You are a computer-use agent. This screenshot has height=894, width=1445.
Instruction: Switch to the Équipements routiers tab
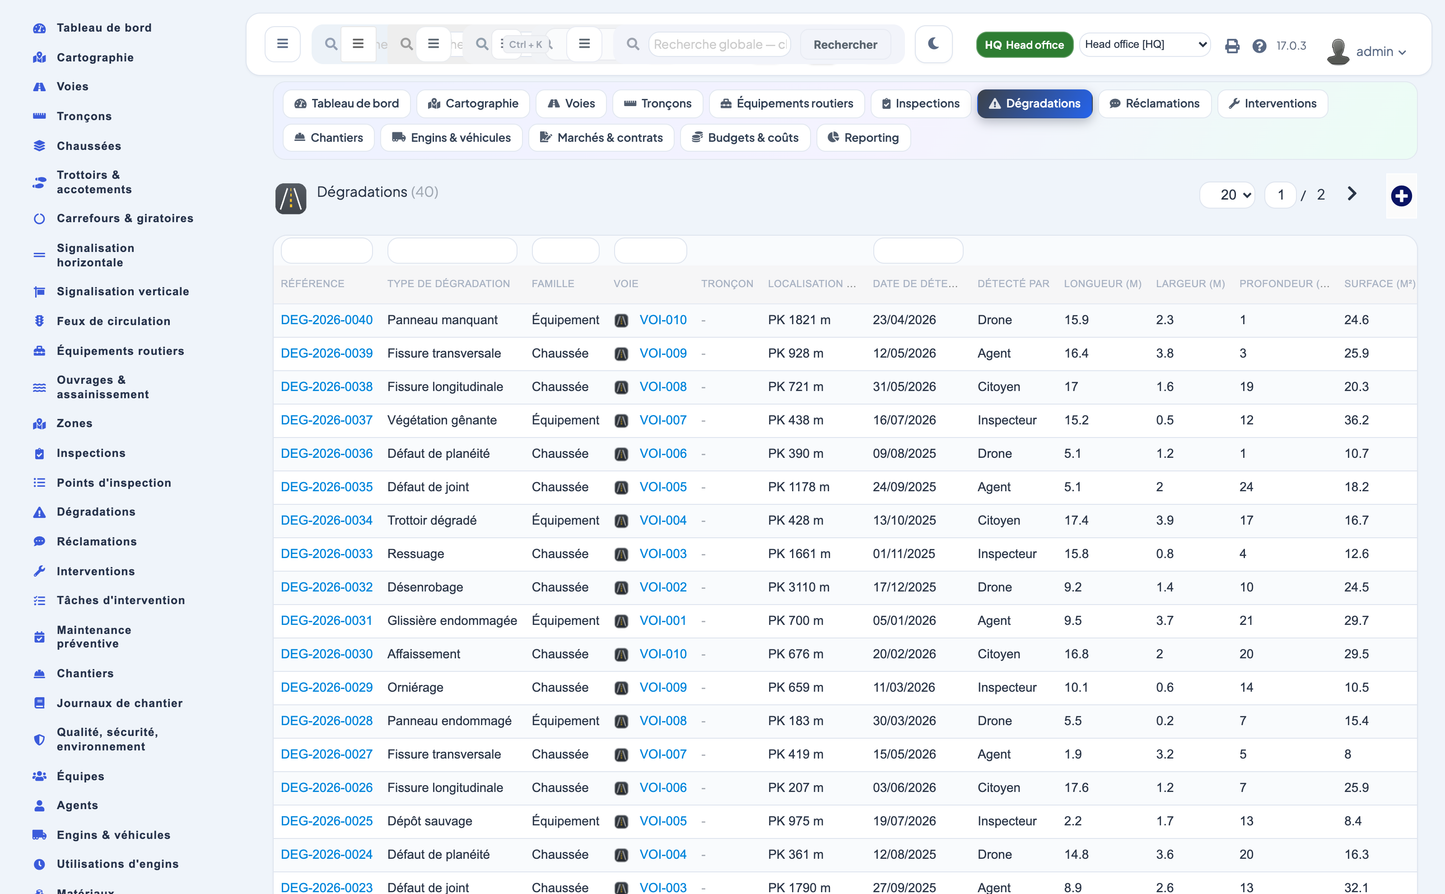(x=787, y=103)
